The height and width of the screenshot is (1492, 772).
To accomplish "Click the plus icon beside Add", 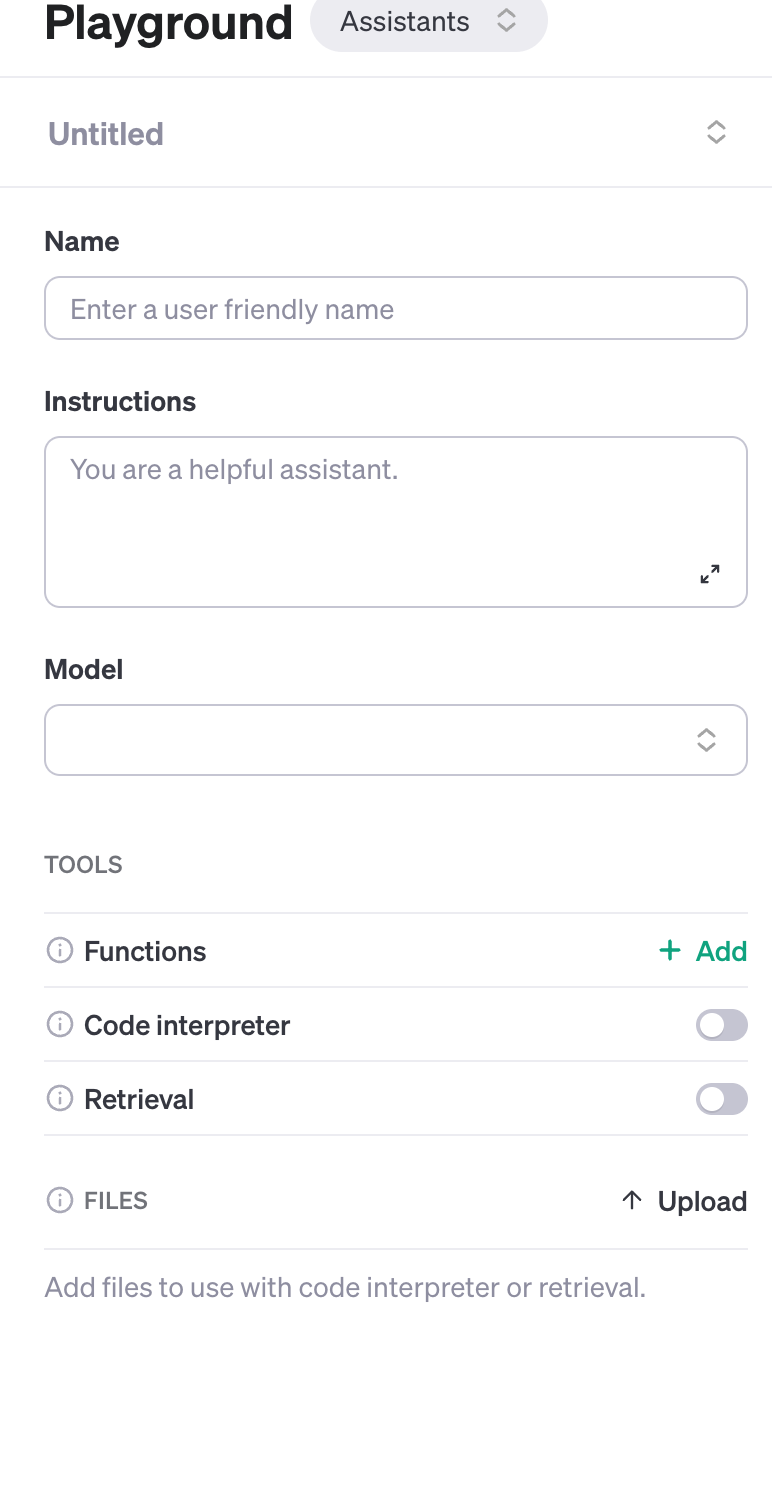I will point(668,951).
